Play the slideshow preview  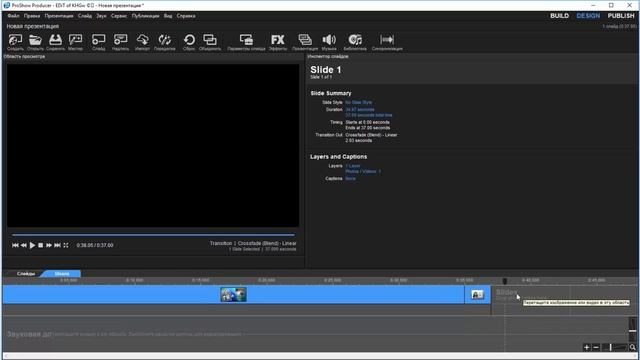tap(32, 245)
